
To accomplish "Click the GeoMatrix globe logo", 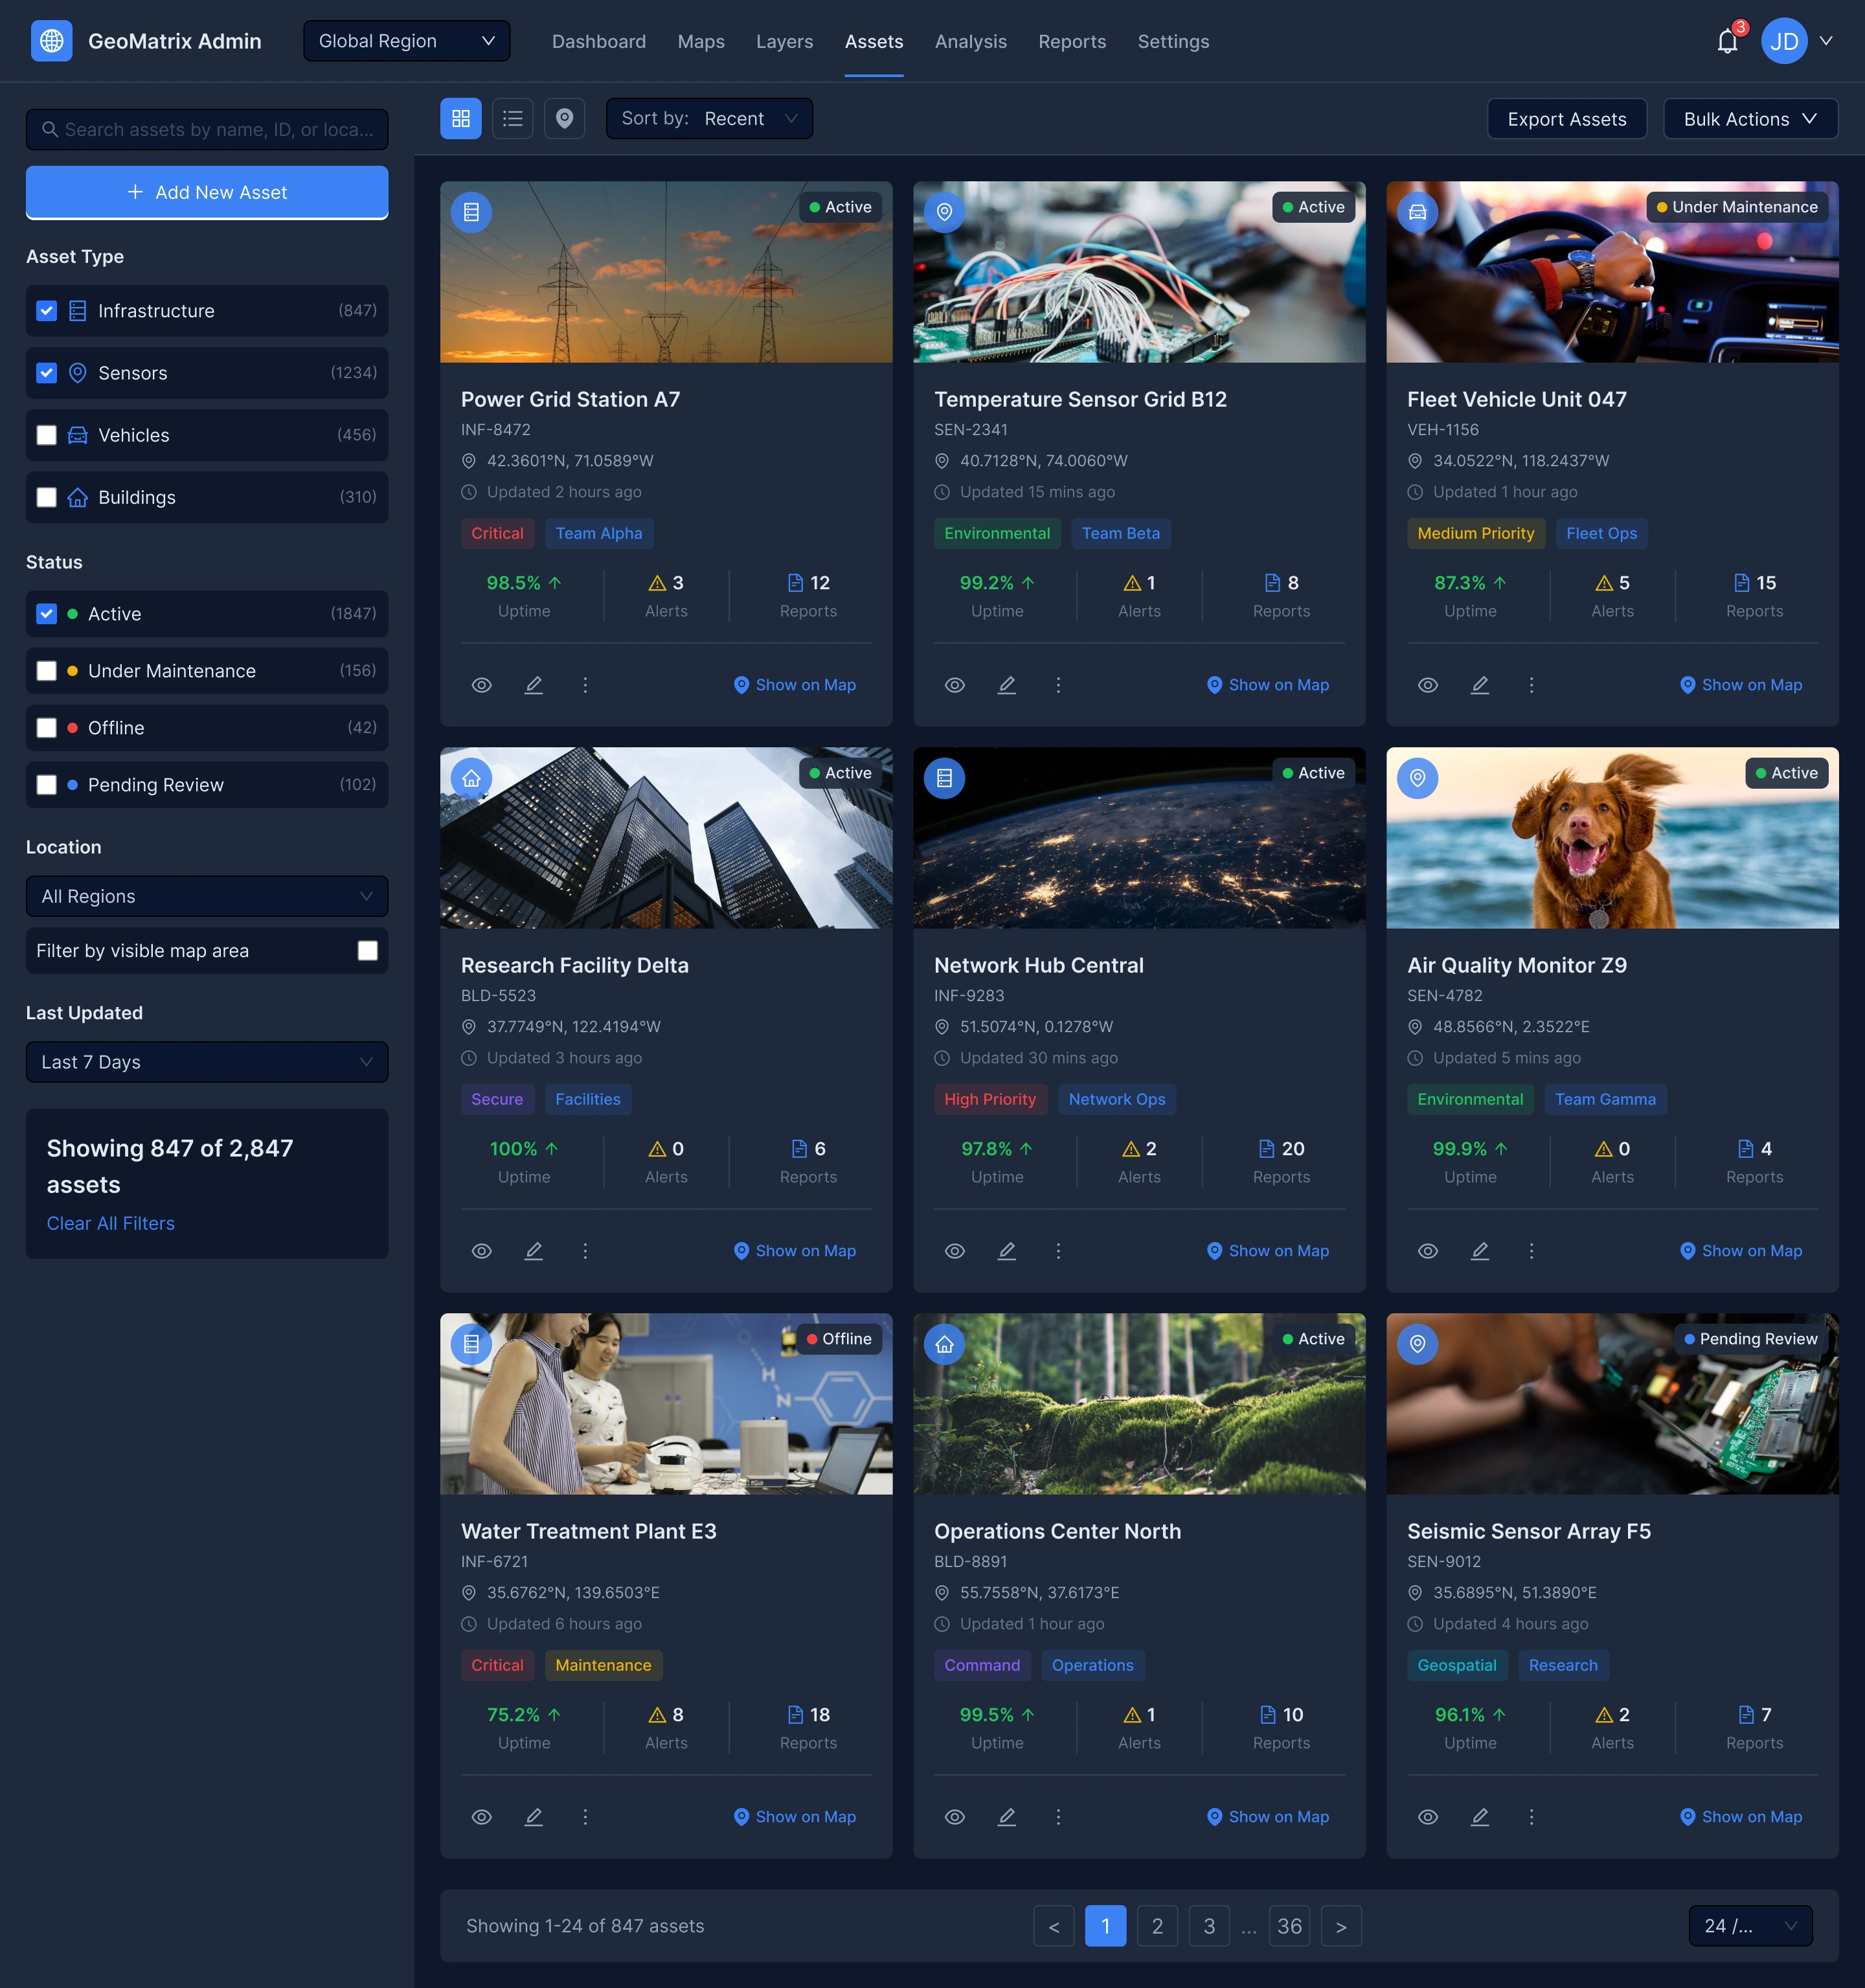I will (x=51, y=41).
